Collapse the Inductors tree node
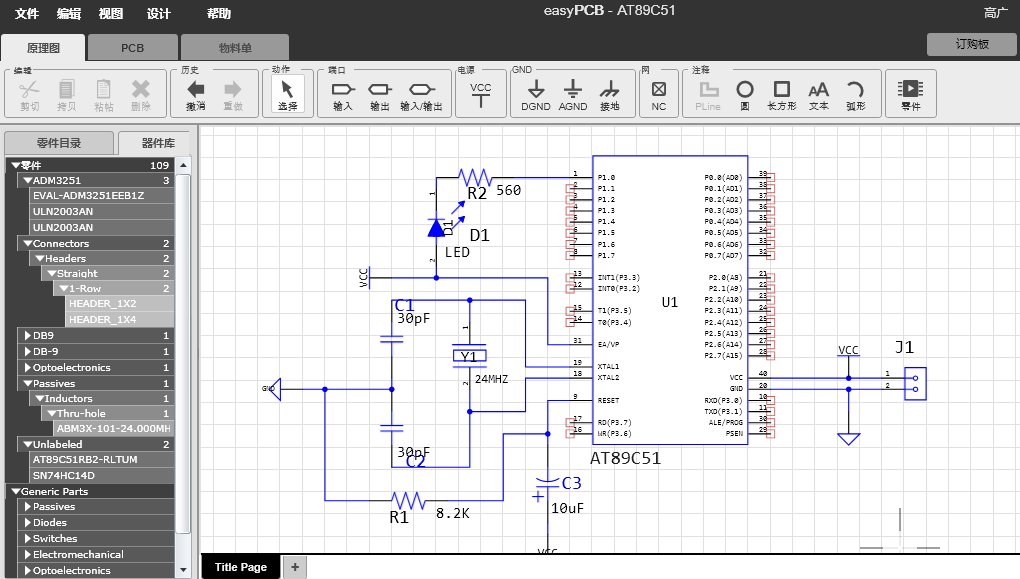Screen dimensions: 1020x579 (x=40, y=398)
